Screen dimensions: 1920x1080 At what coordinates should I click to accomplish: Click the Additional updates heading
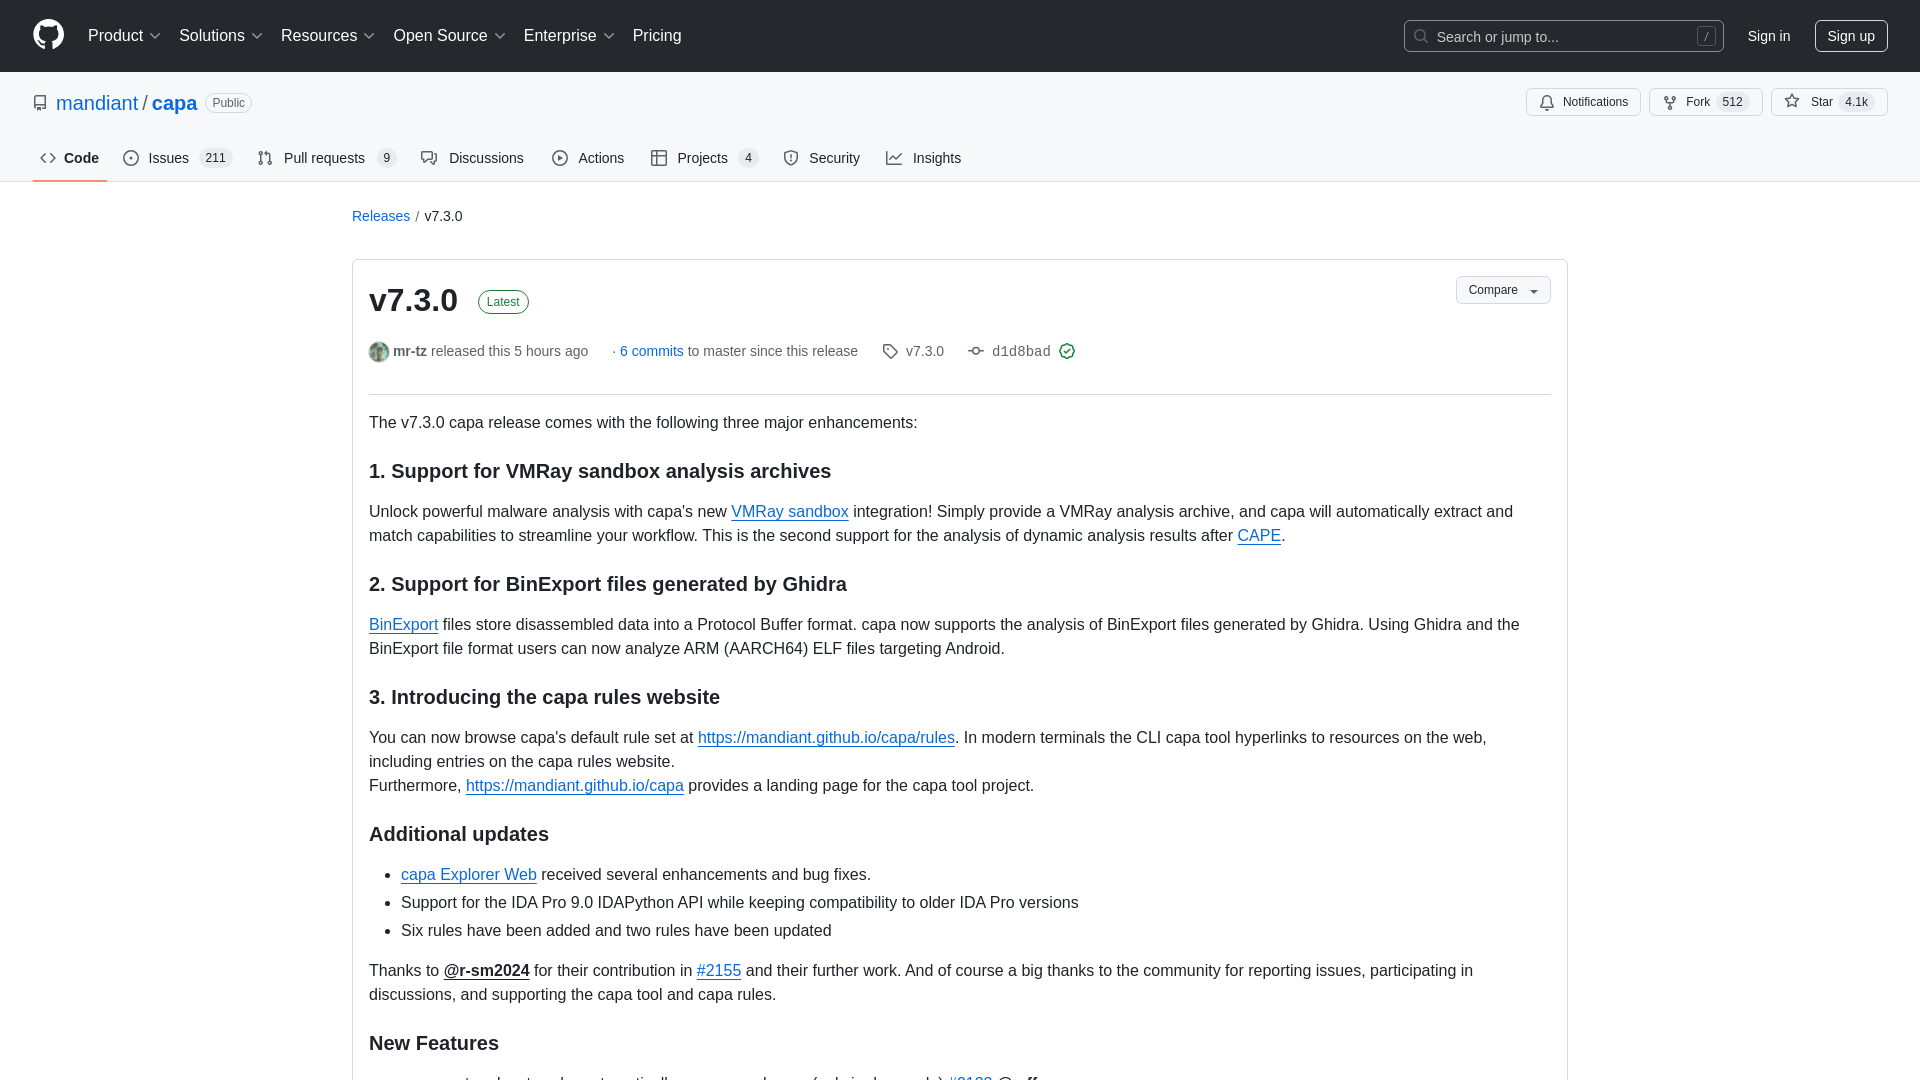coord(459,834)
